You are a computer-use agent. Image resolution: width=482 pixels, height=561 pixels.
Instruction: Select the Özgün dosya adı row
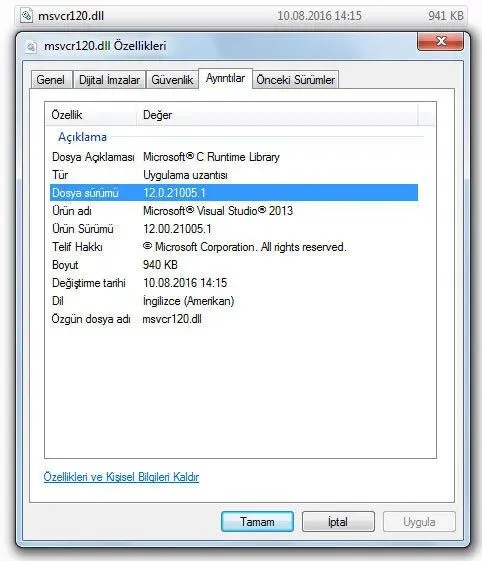coord(234,319)
